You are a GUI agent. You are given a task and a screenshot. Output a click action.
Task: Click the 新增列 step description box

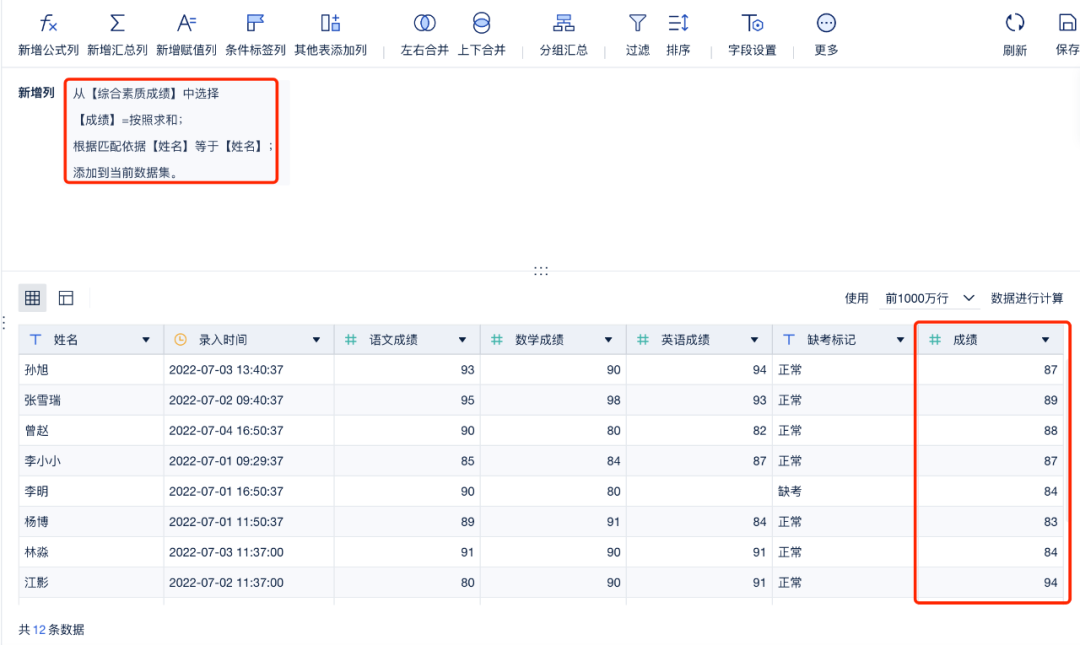(172, 131)
